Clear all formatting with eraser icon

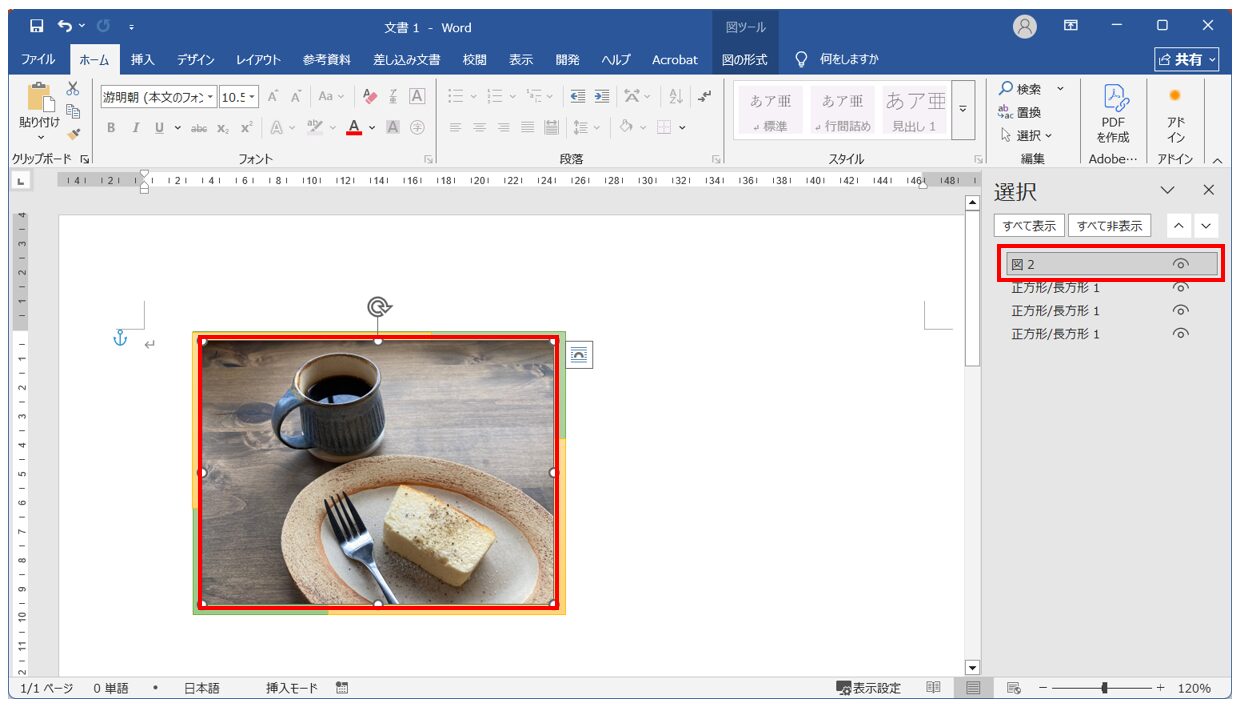(370, 97)
